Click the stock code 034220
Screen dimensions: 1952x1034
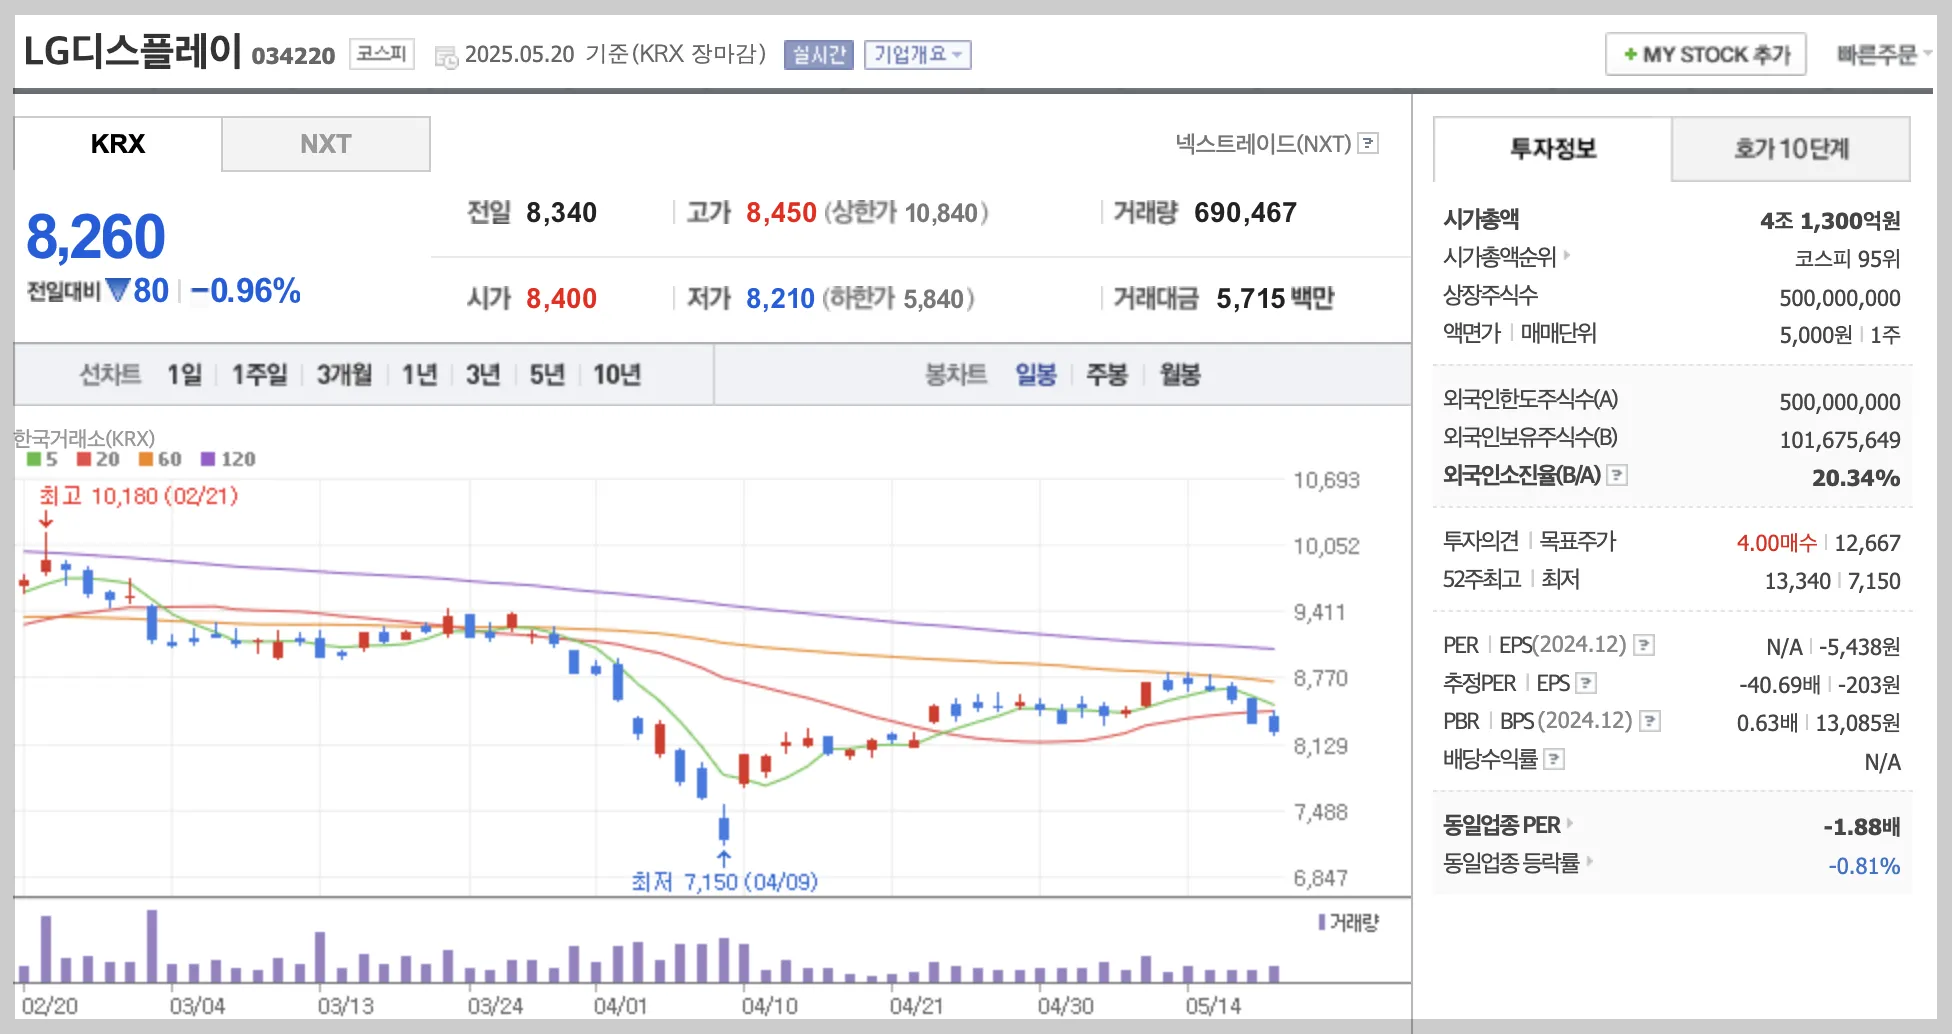[293, 56]
